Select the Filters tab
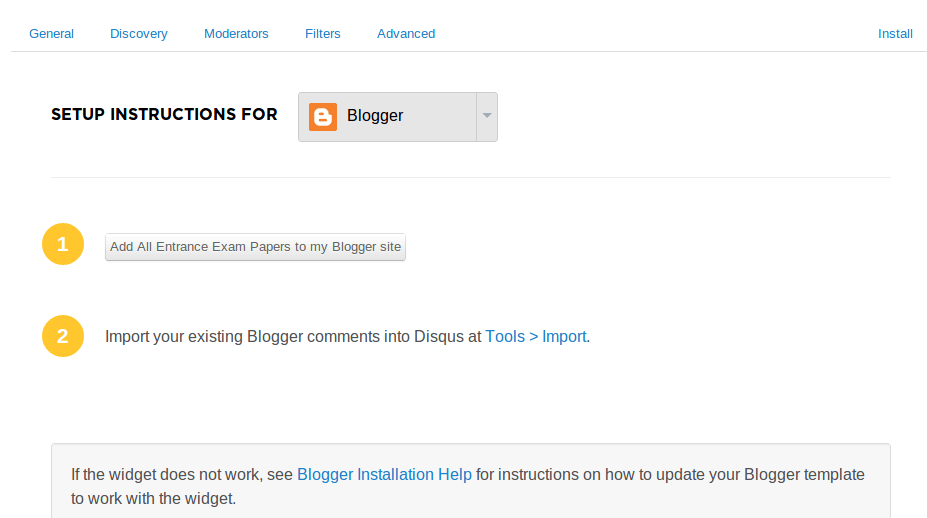This screenshot has width=927, height=518. [x=323, y=34]
